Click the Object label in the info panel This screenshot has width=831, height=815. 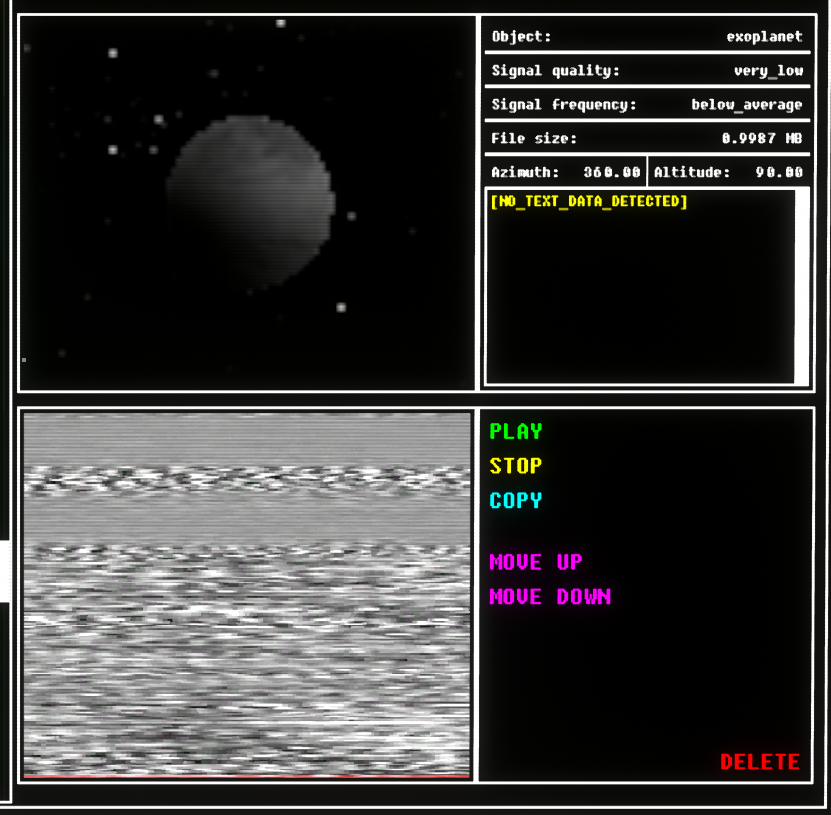(x=521, y=37)
